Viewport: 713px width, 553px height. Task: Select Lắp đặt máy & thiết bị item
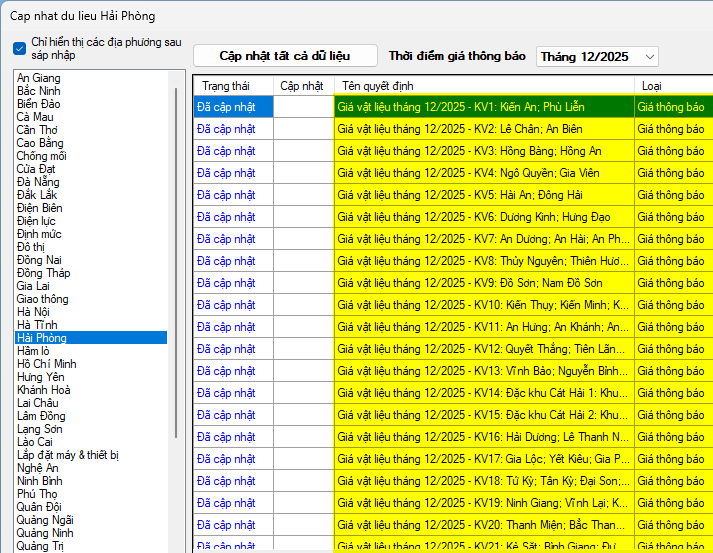click(68, 455)
